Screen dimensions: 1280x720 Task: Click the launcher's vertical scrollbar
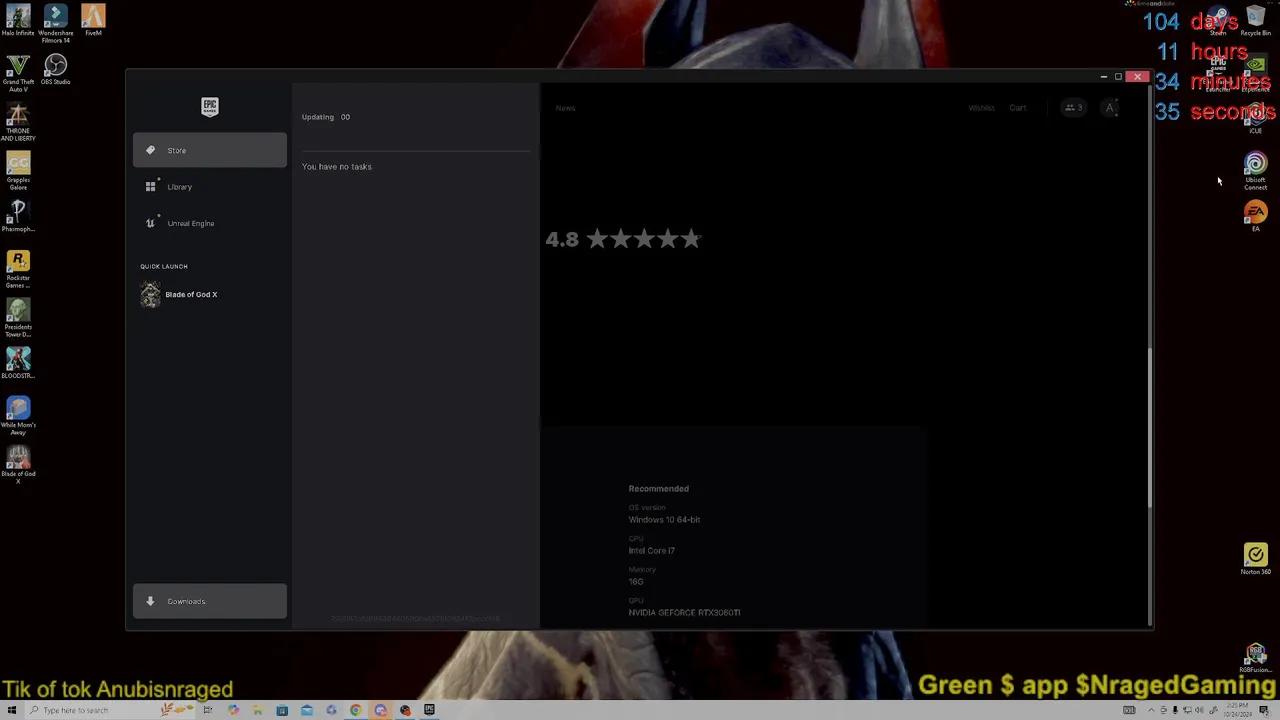tap(1150, 427)
